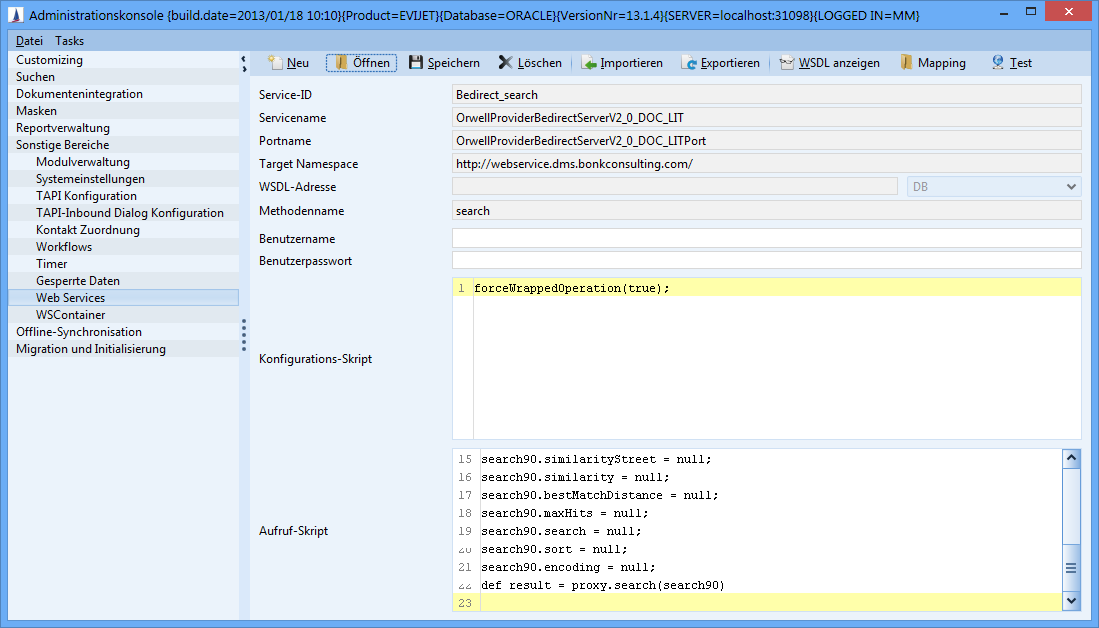Open the Tasks menu
Viewport: 1099px width, 628px height.
(70, 41)
